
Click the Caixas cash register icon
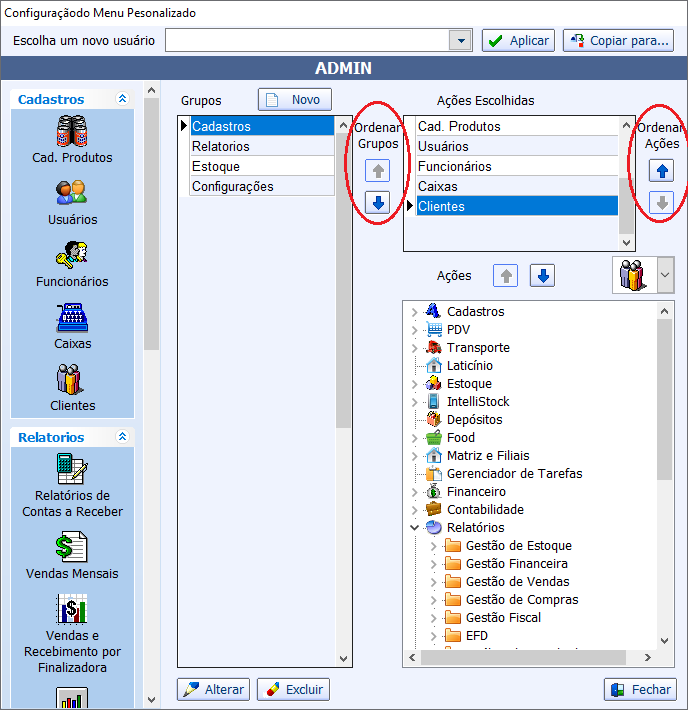pos(72,317)
